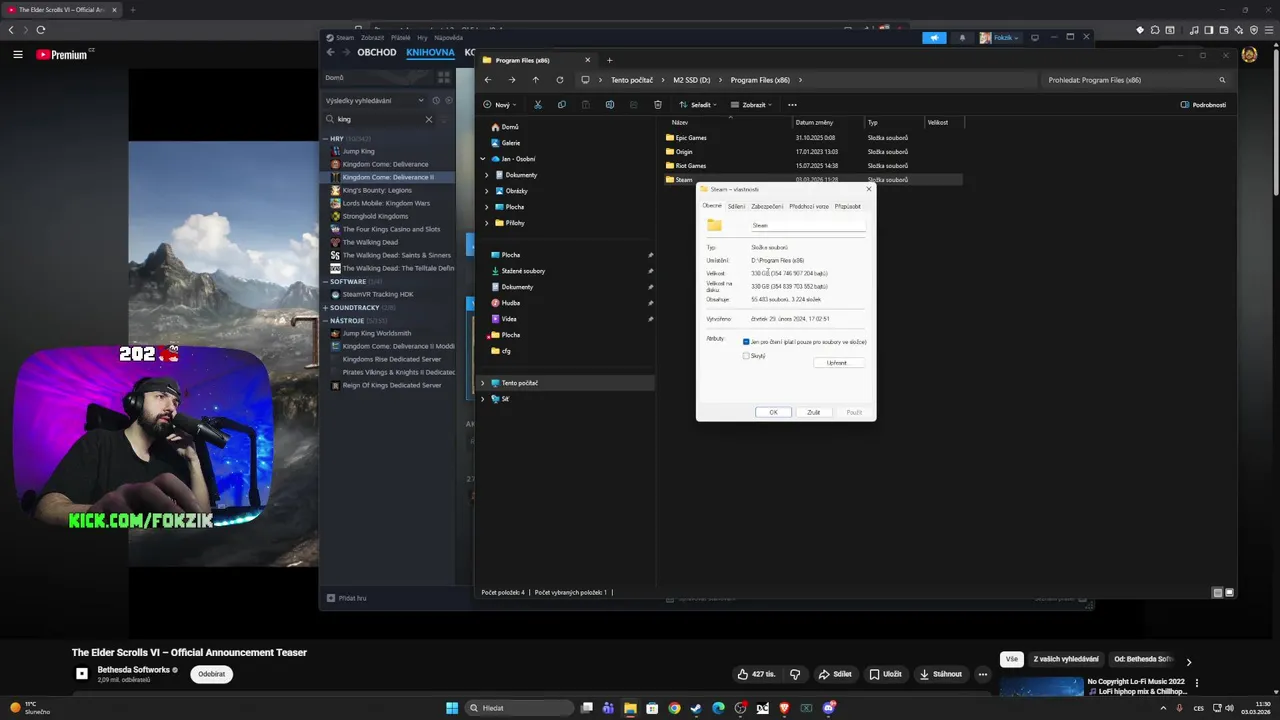Open the Zobrazit view dropdown
Image resolution: width=1280 pixels, height=720 pixels.
752,104
